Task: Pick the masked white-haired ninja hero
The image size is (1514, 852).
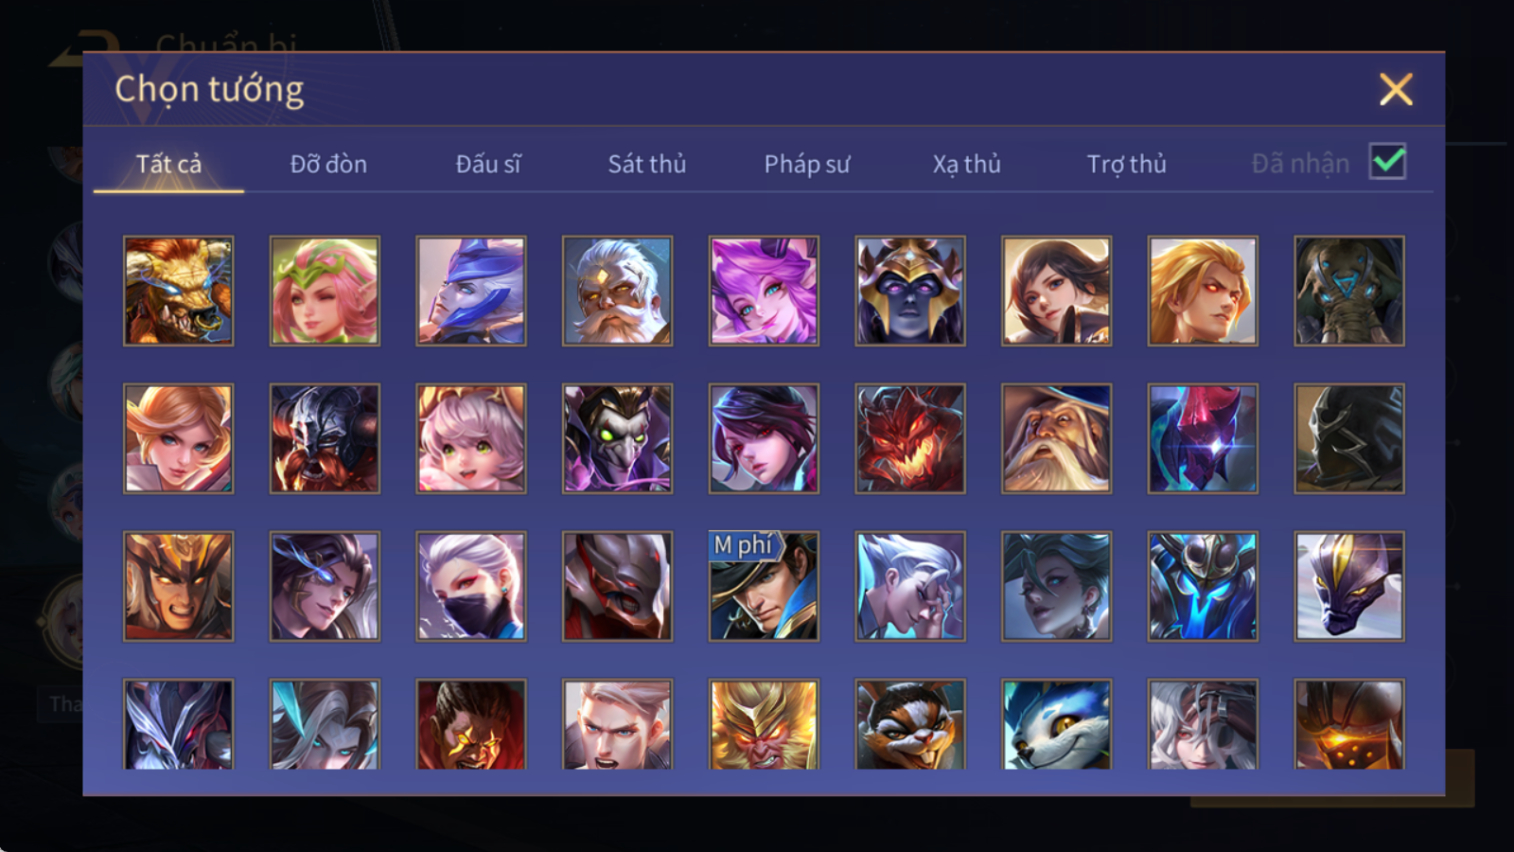Action: (471, 586)
